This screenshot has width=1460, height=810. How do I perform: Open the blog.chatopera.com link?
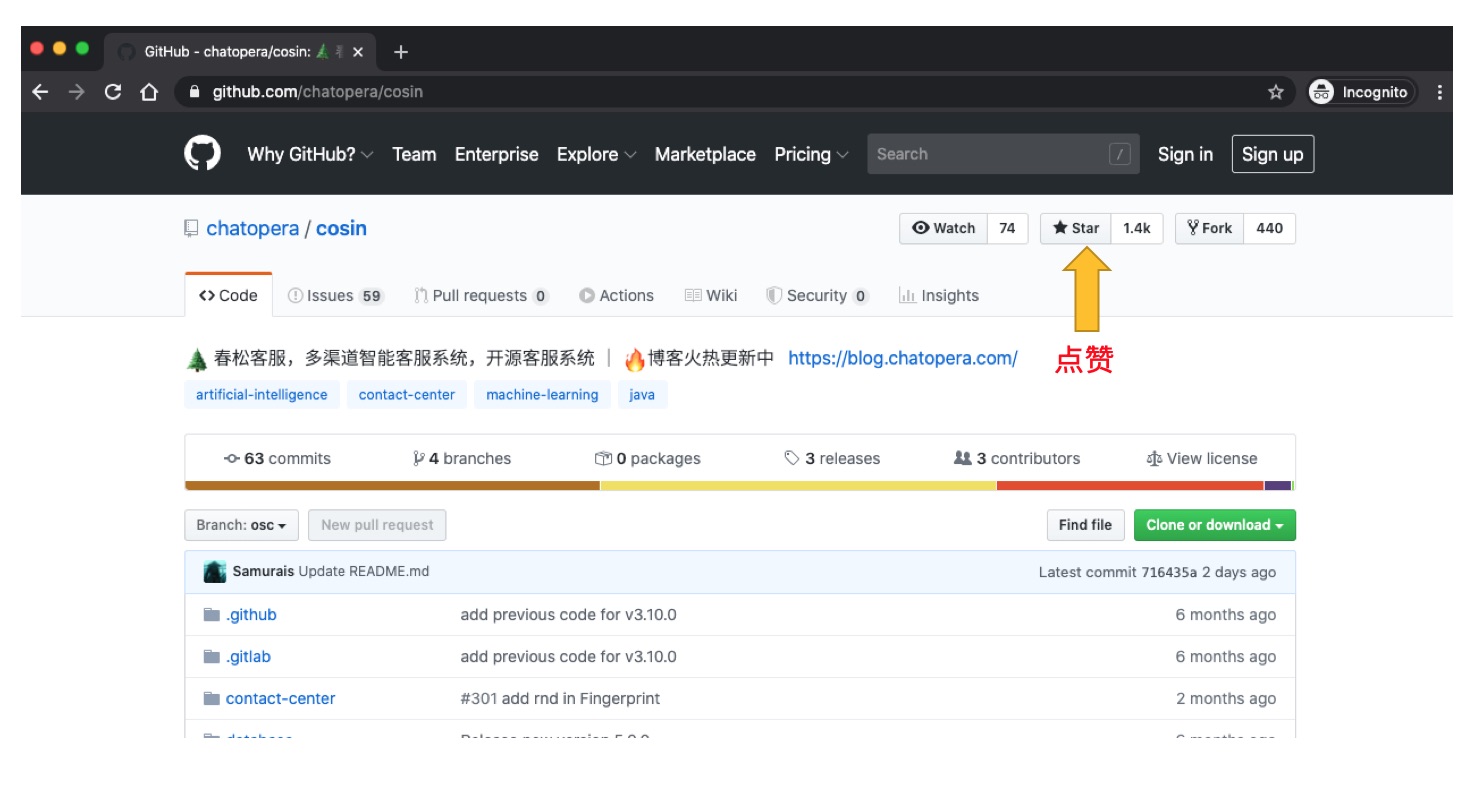click(x=903, y=358)
